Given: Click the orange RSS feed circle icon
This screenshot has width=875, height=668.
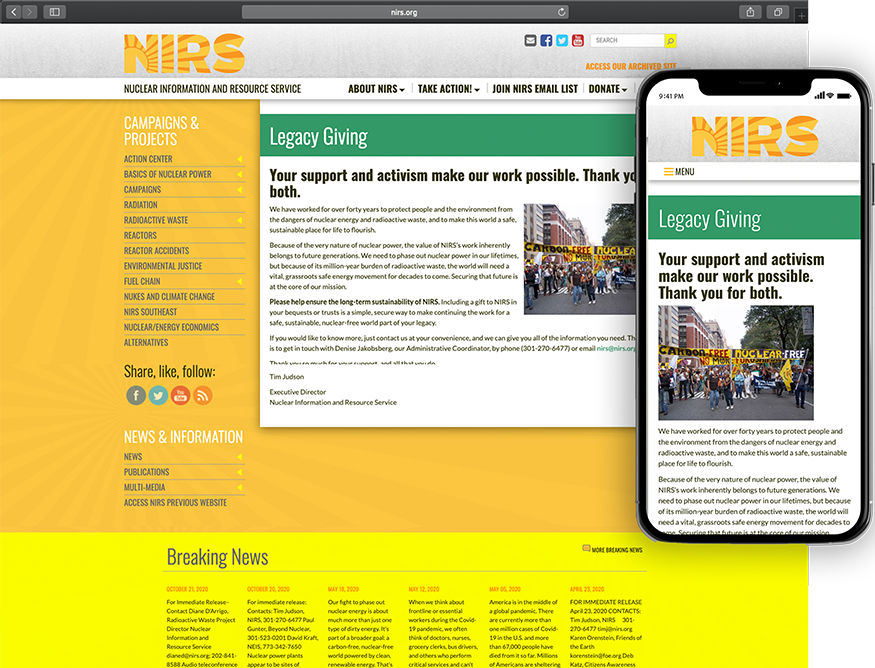Looking at the screenshot, I should (203, 395).
